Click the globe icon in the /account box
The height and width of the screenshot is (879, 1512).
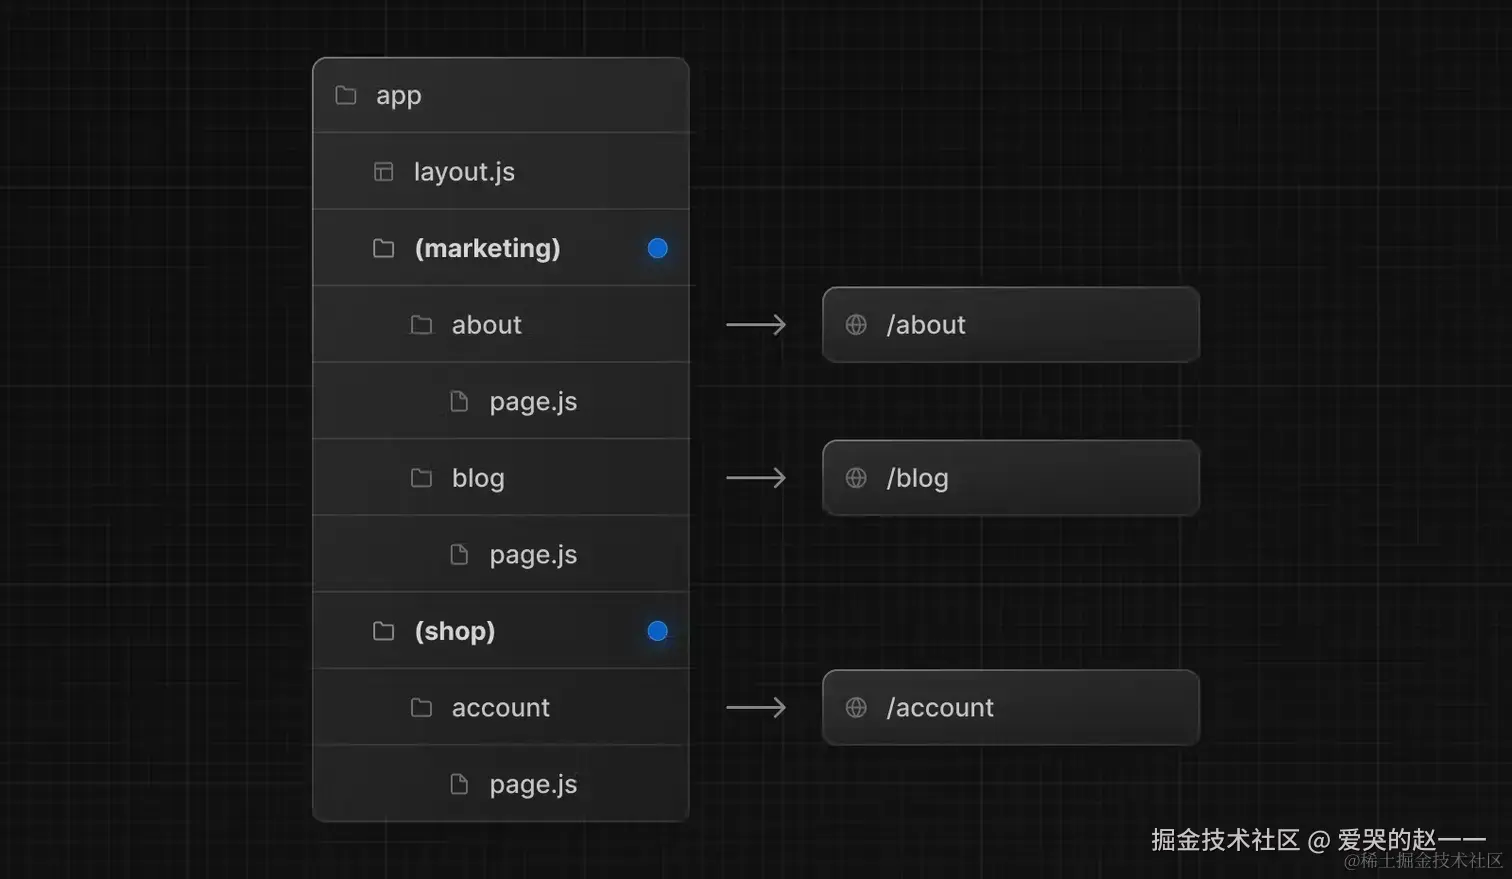(856, 708)
